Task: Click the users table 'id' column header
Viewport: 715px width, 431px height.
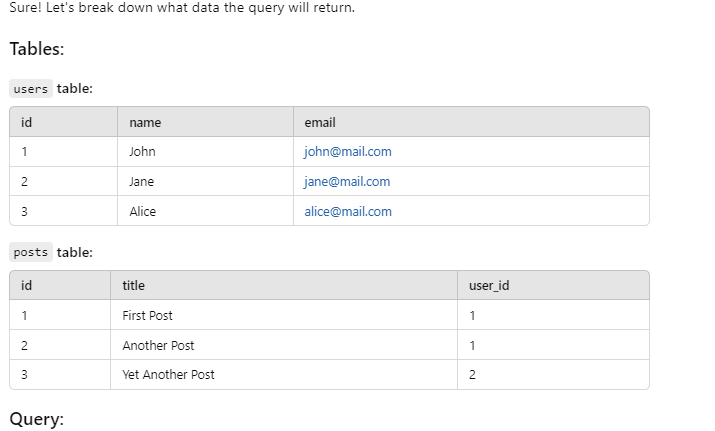Action: (x=26, y=122)
